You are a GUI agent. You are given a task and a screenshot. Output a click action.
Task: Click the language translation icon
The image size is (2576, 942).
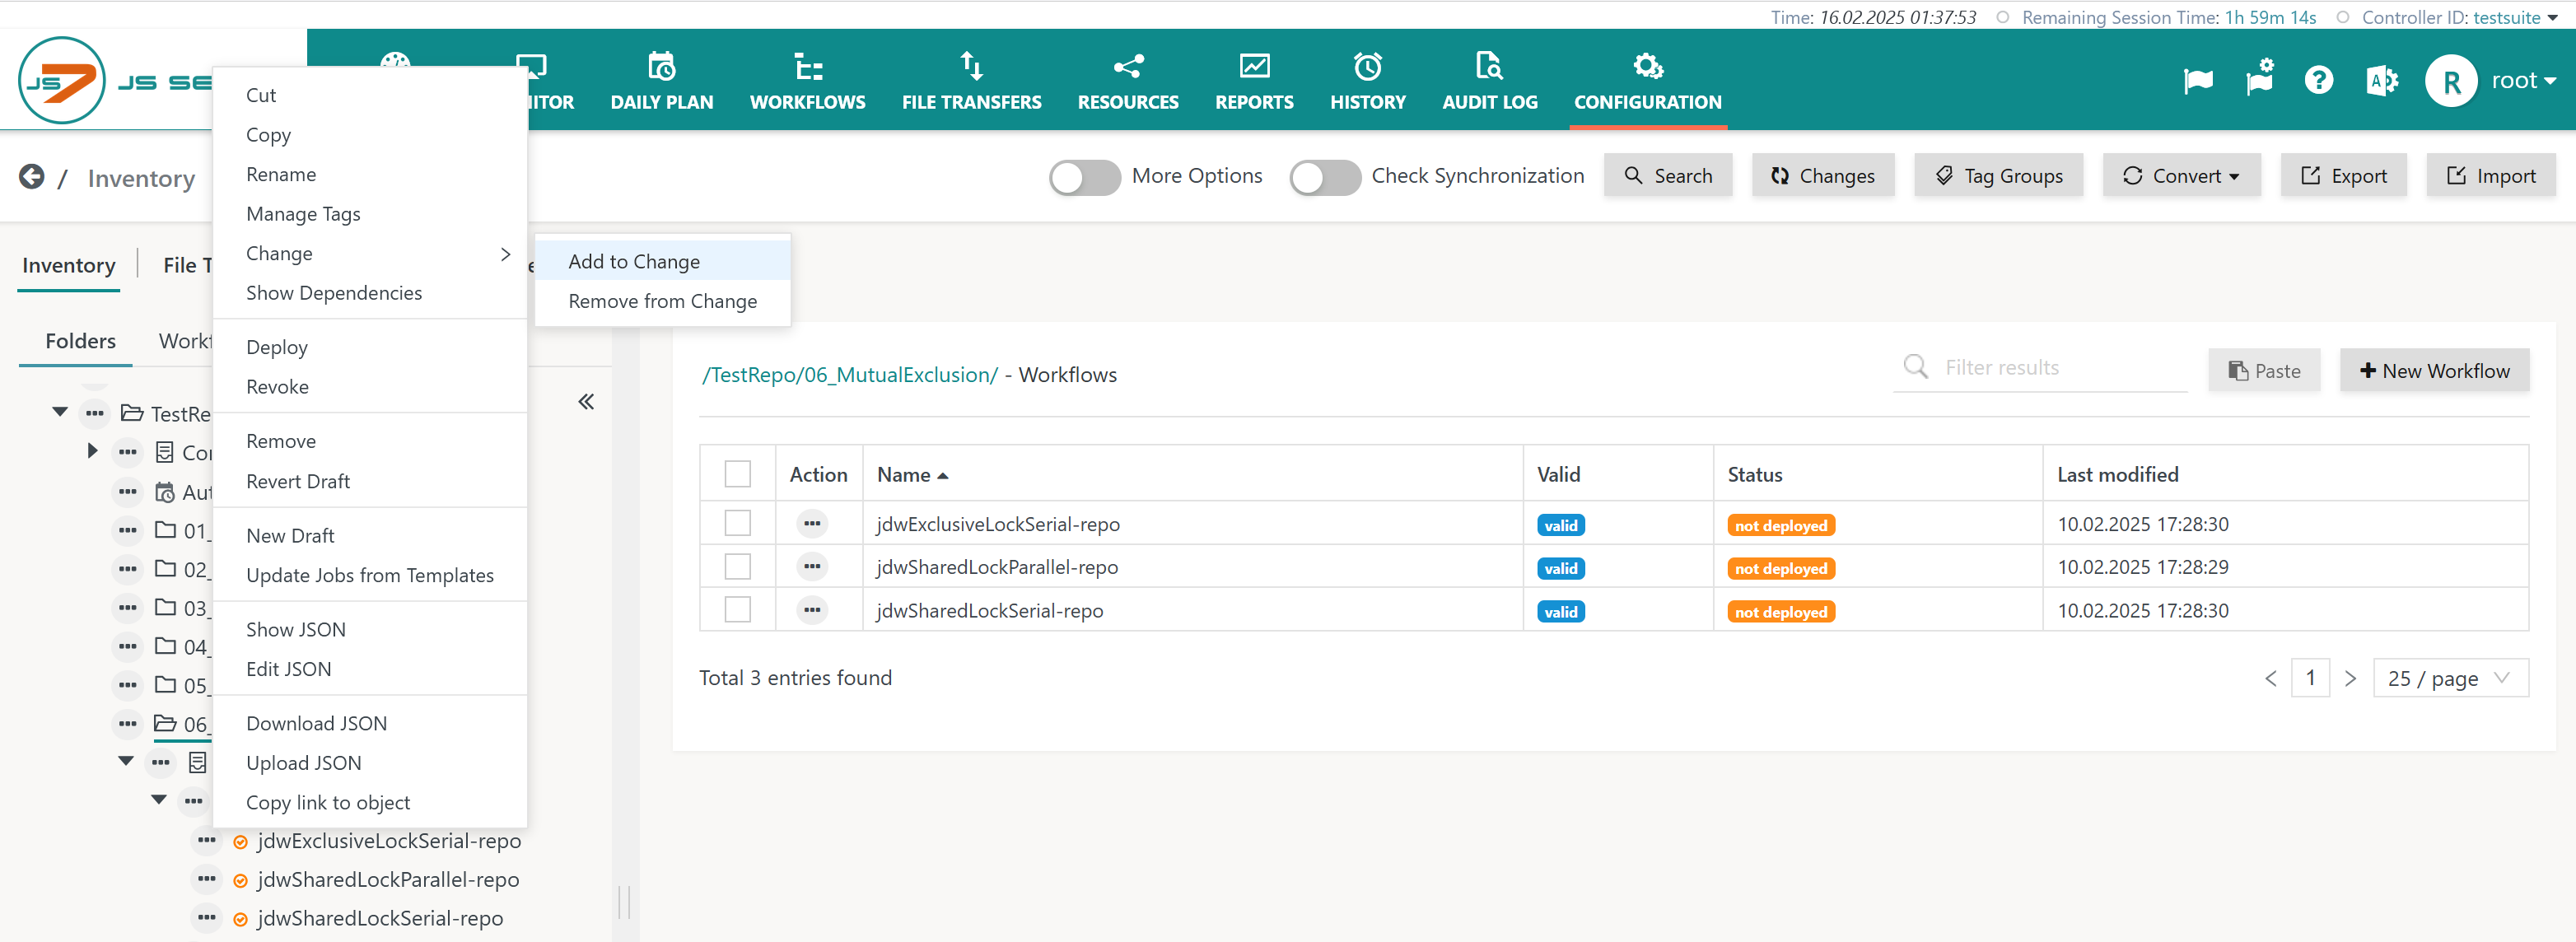(2381, 80)
